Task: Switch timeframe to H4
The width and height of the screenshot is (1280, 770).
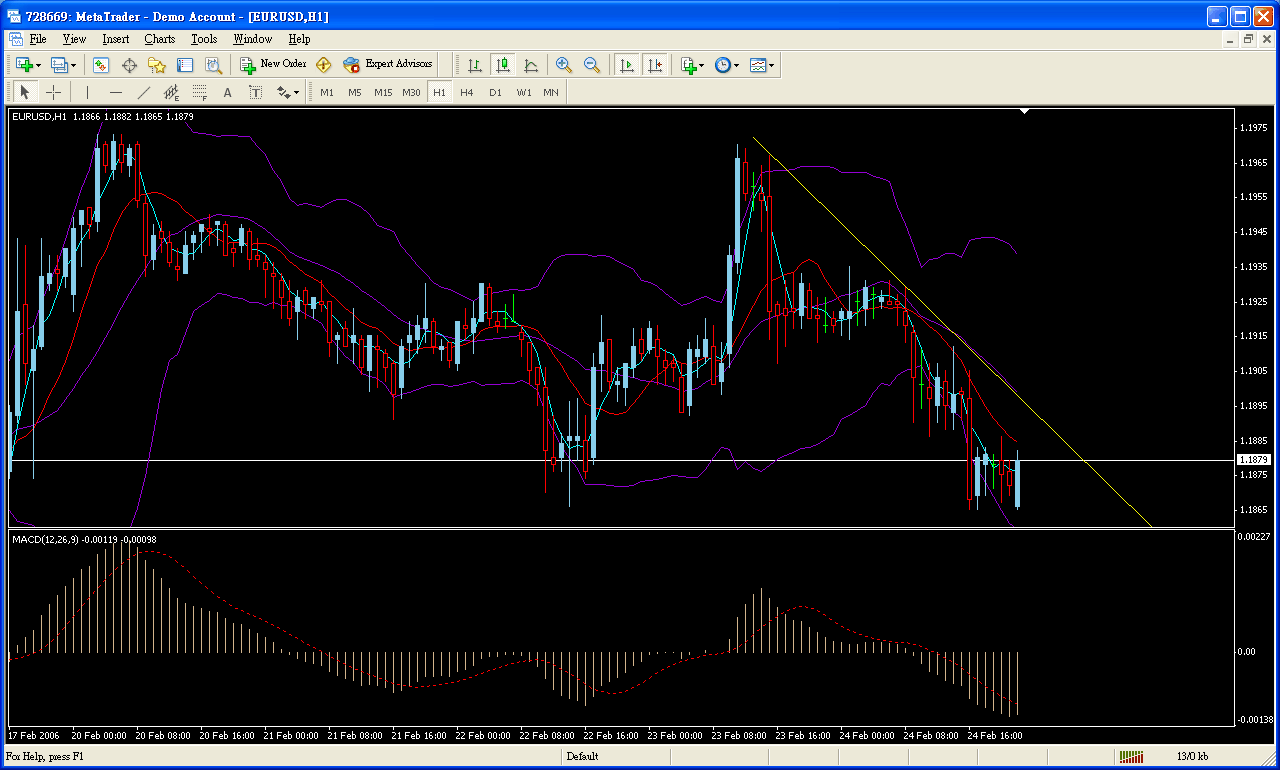Action: point(467,92)
